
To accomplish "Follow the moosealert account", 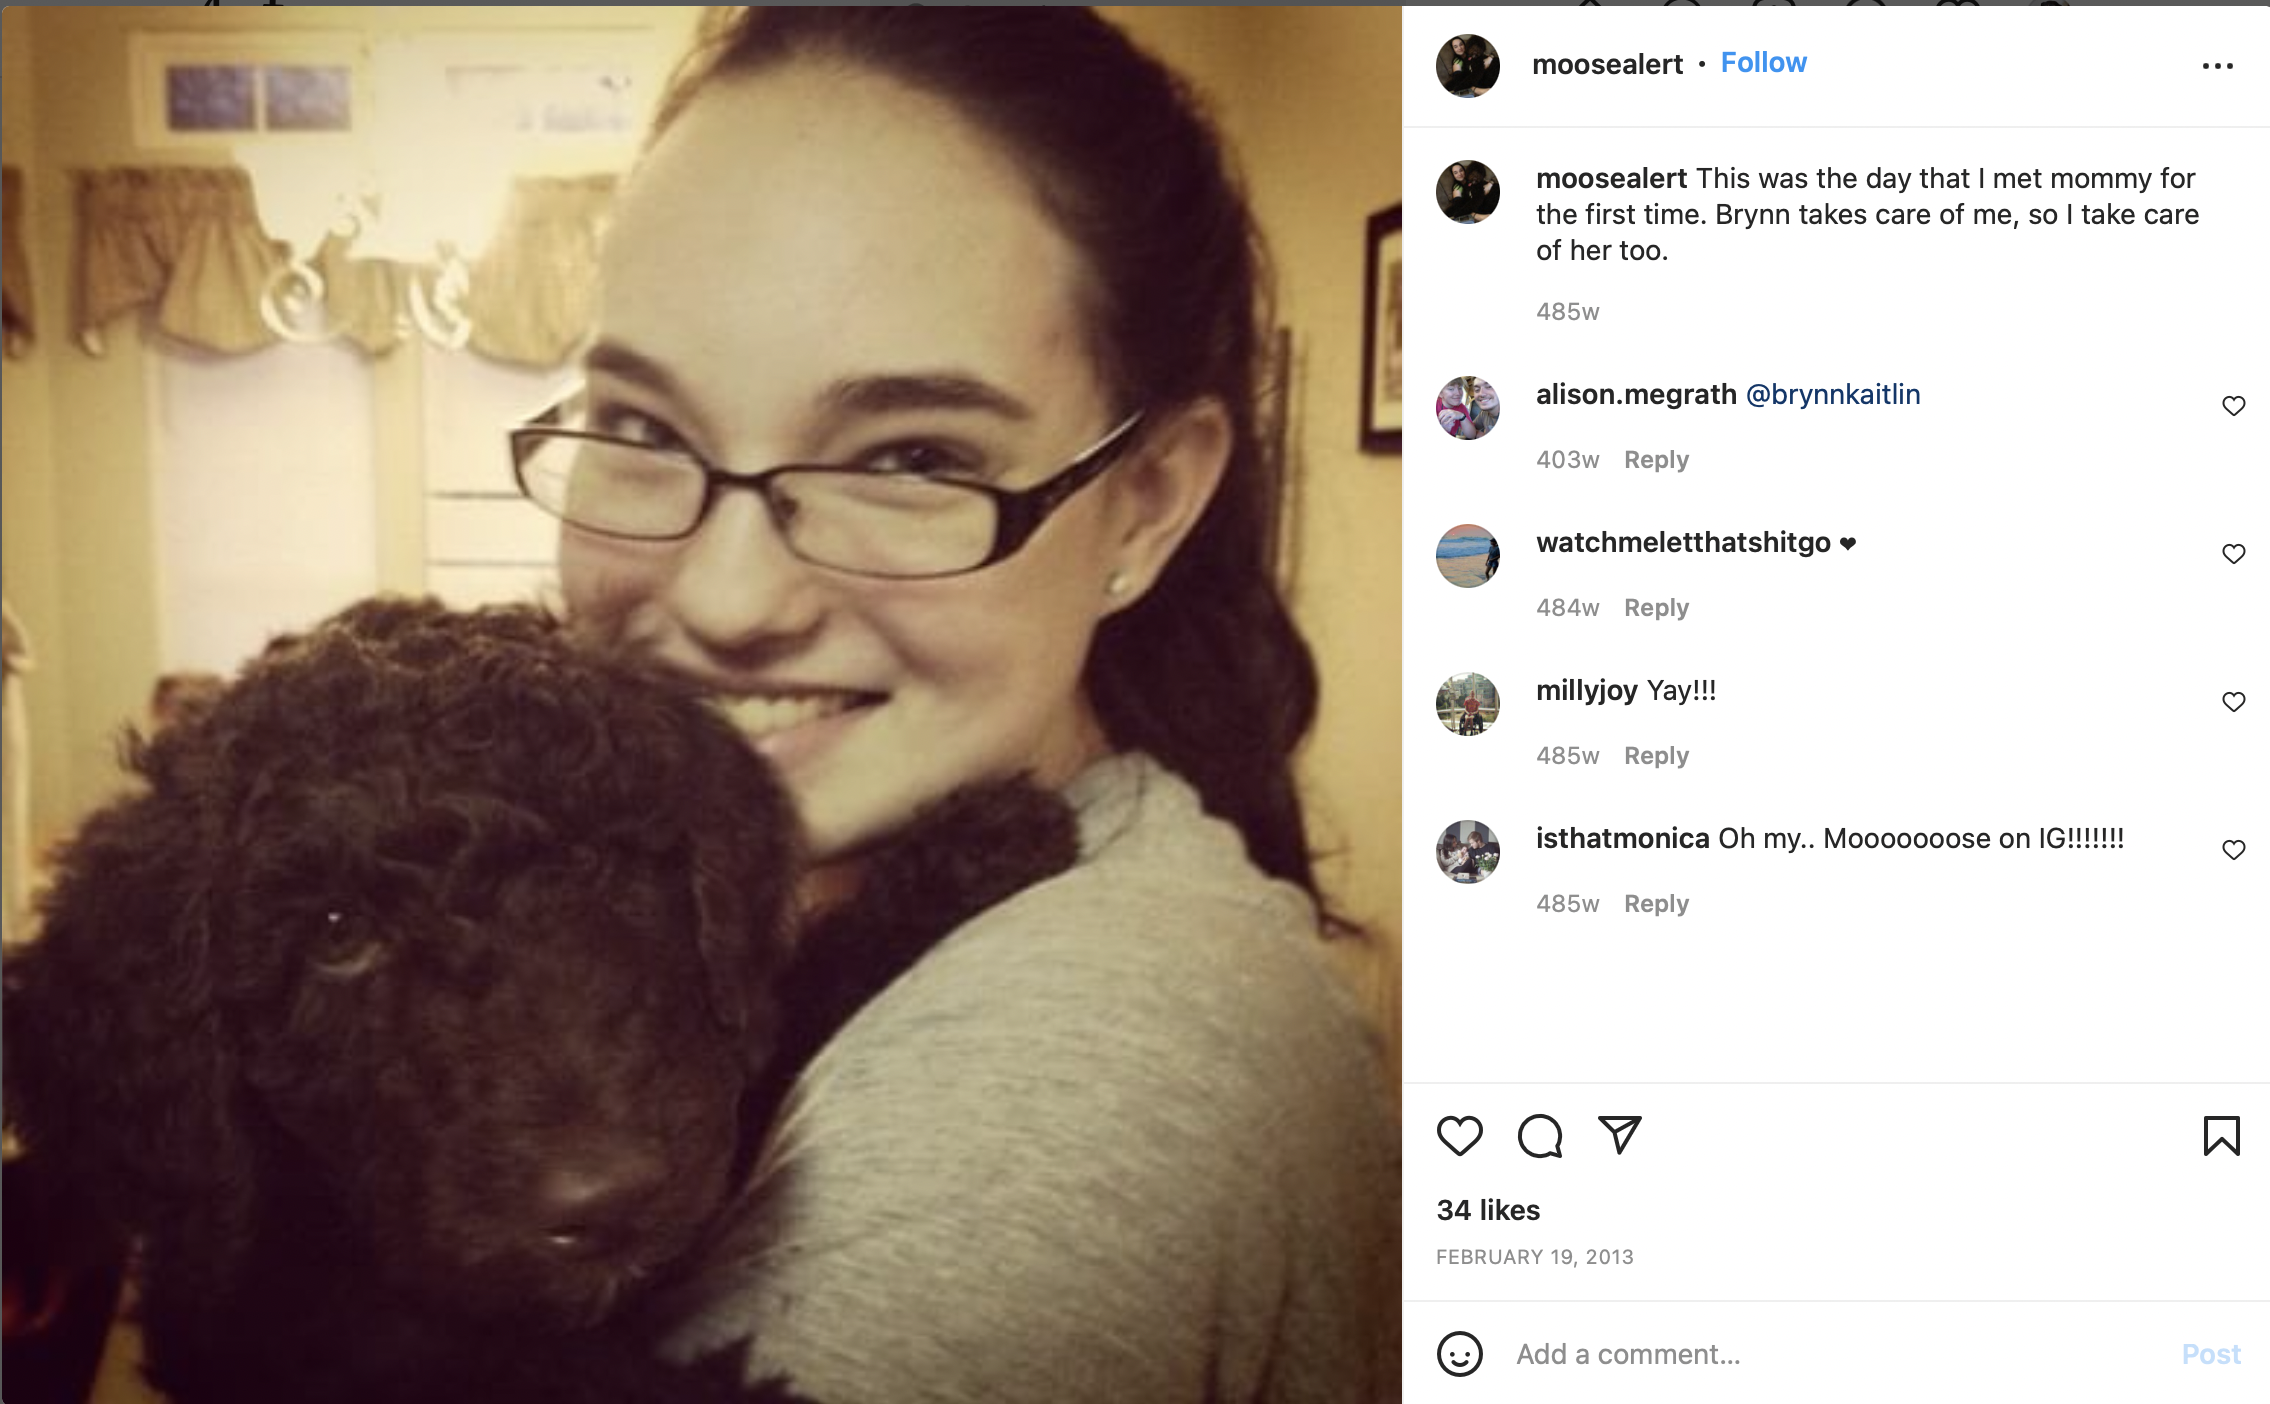I will click(x=1763, y=63).
